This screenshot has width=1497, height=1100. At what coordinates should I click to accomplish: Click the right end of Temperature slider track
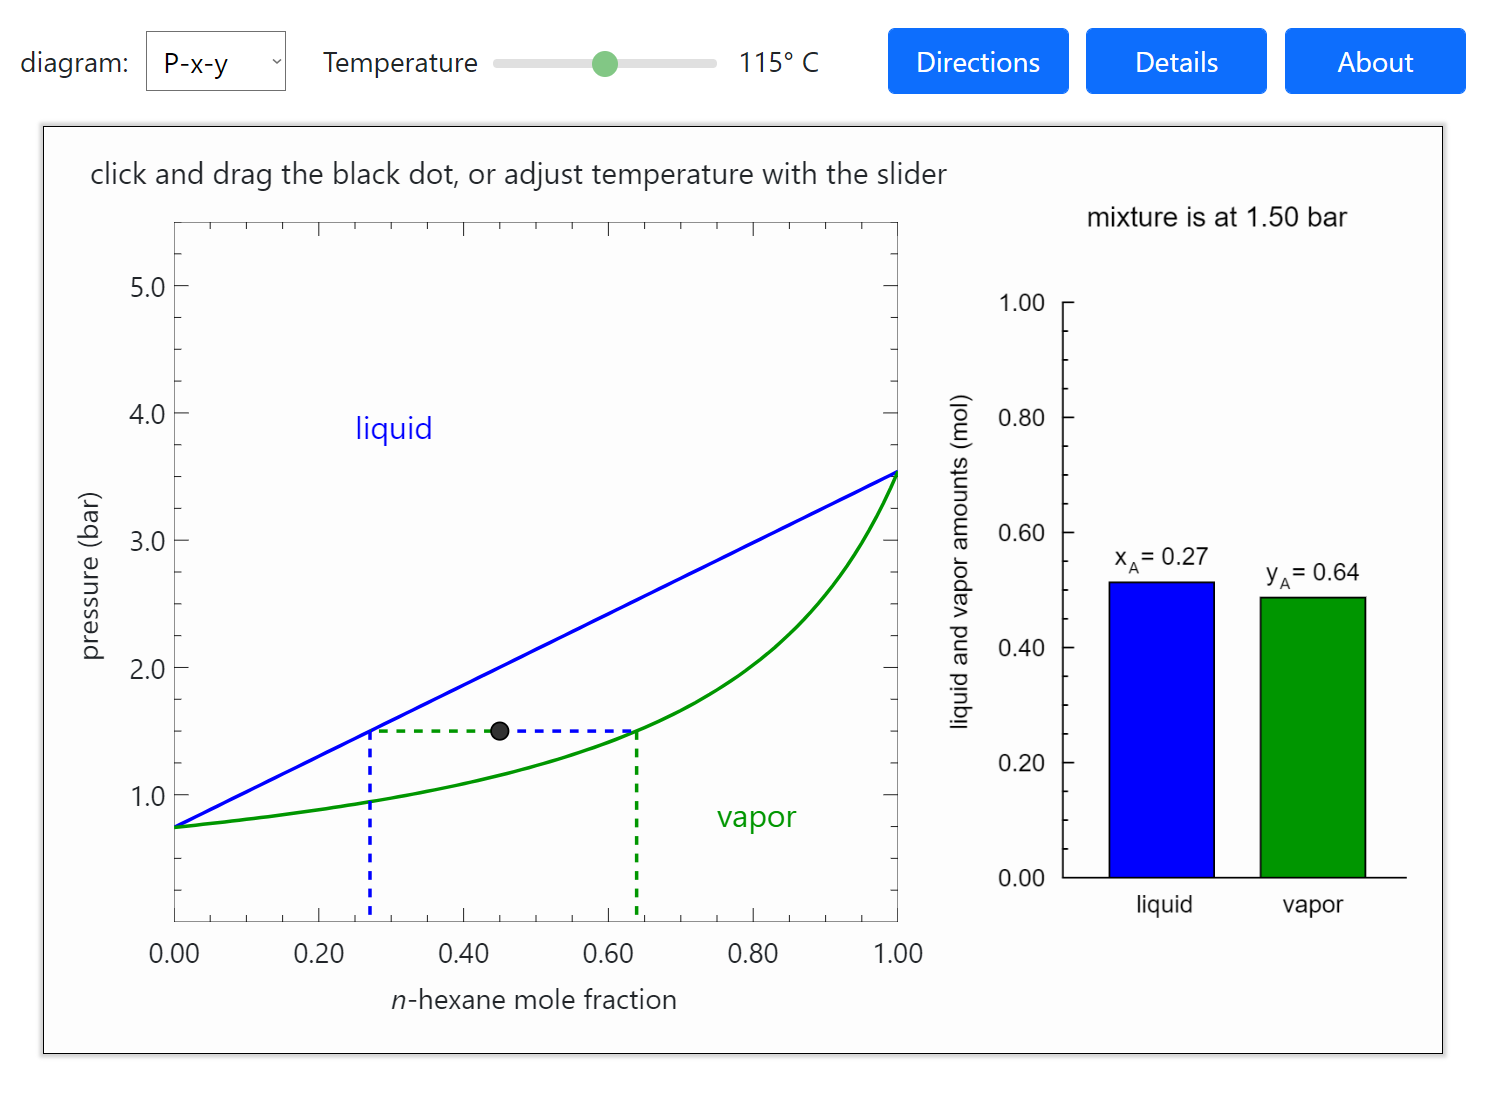pyautogui.click(x=712, y=64)
